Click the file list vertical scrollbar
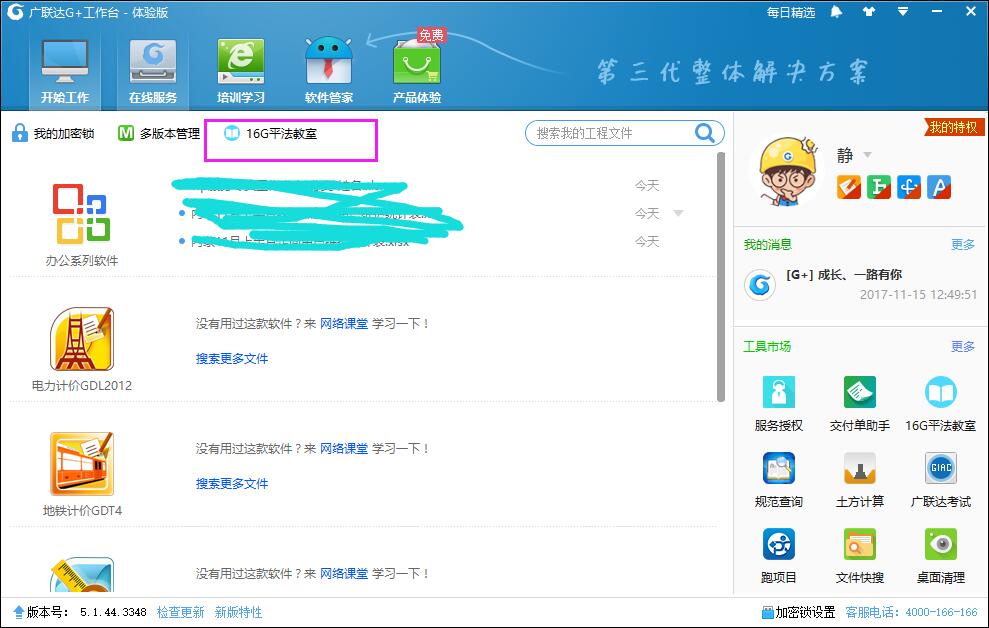 [x=721, y=276]
